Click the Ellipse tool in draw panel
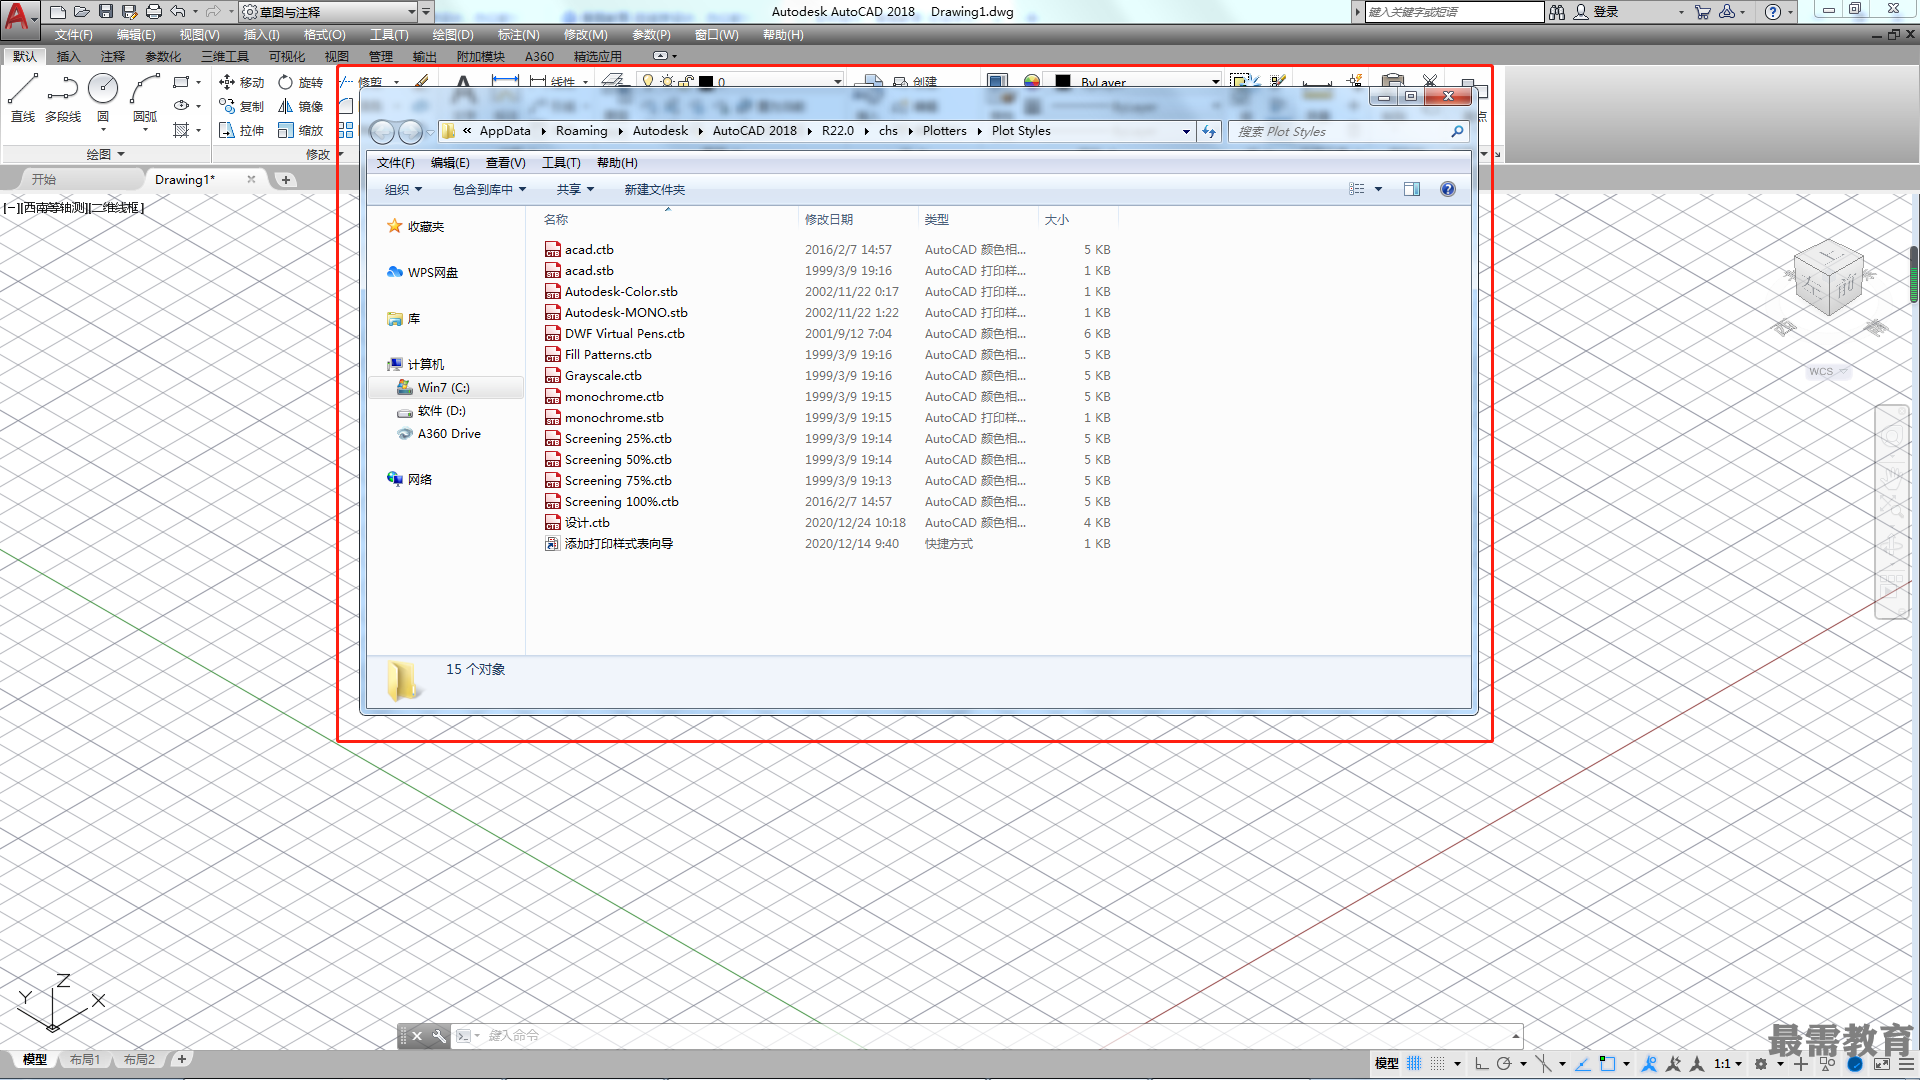Image resolution: width=1920 pixels, height=1080 pixels. (x=181, y=105)
